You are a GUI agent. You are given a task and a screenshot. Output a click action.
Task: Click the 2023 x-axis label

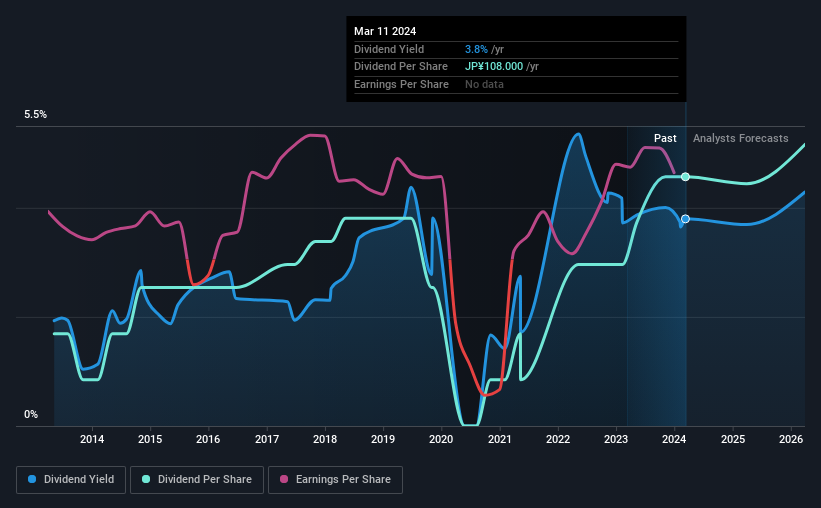[616, 439]
